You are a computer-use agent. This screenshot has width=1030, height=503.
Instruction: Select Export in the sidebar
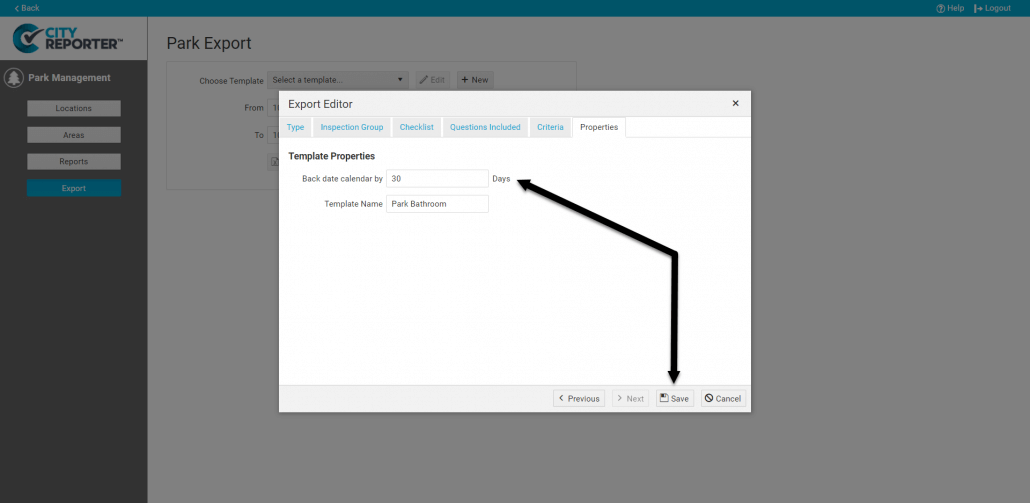(x=74, y=188)
